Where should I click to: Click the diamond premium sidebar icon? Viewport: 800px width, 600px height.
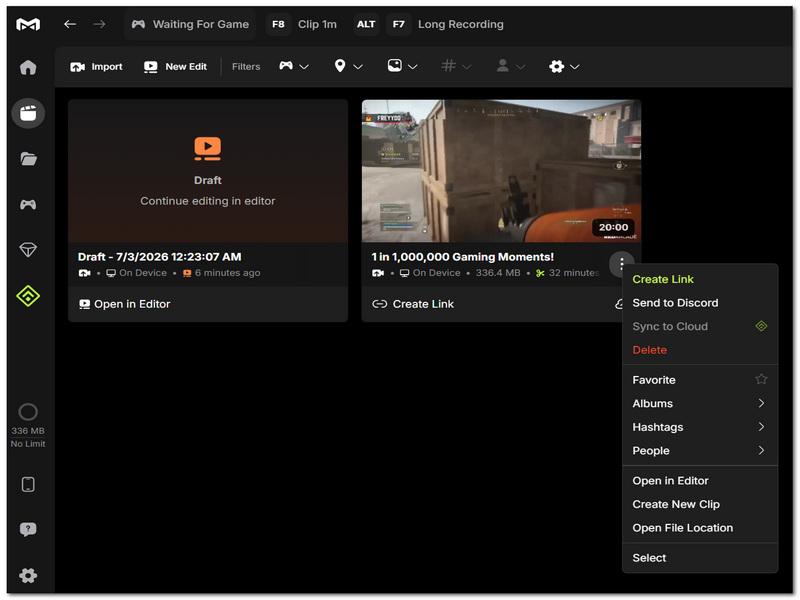(28, 250)
